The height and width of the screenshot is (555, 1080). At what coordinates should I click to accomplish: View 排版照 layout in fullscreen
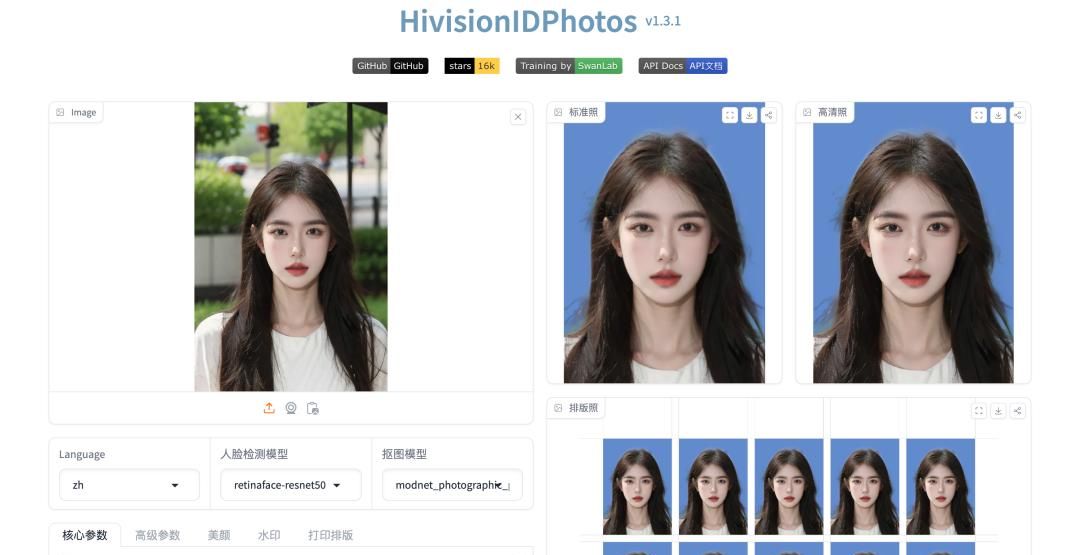point(979,411)
